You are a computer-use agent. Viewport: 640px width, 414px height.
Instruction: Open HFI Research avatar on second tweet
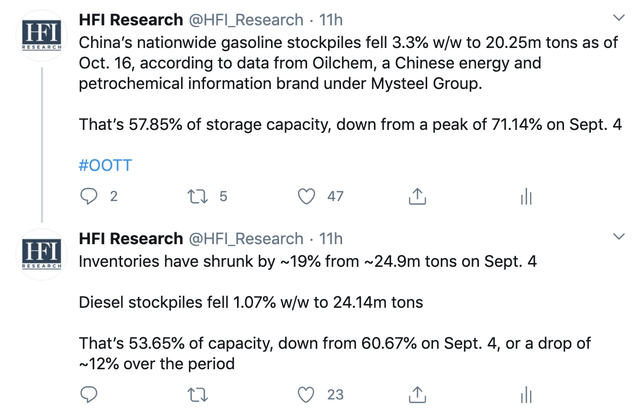(41, 254)
